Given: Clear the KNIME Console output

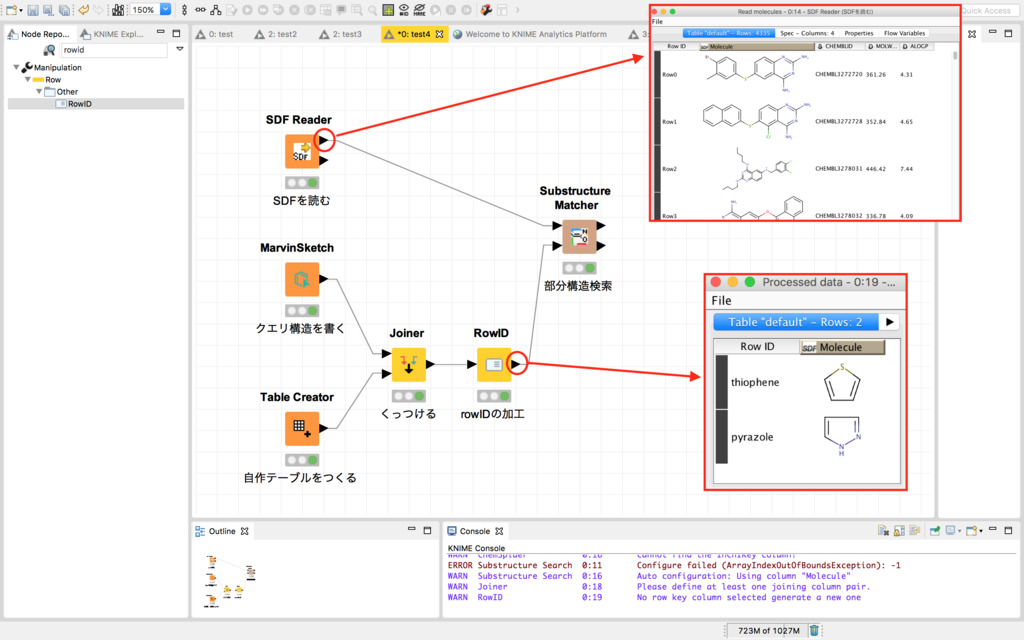Looking at the screenshot, I should [883, 530].
